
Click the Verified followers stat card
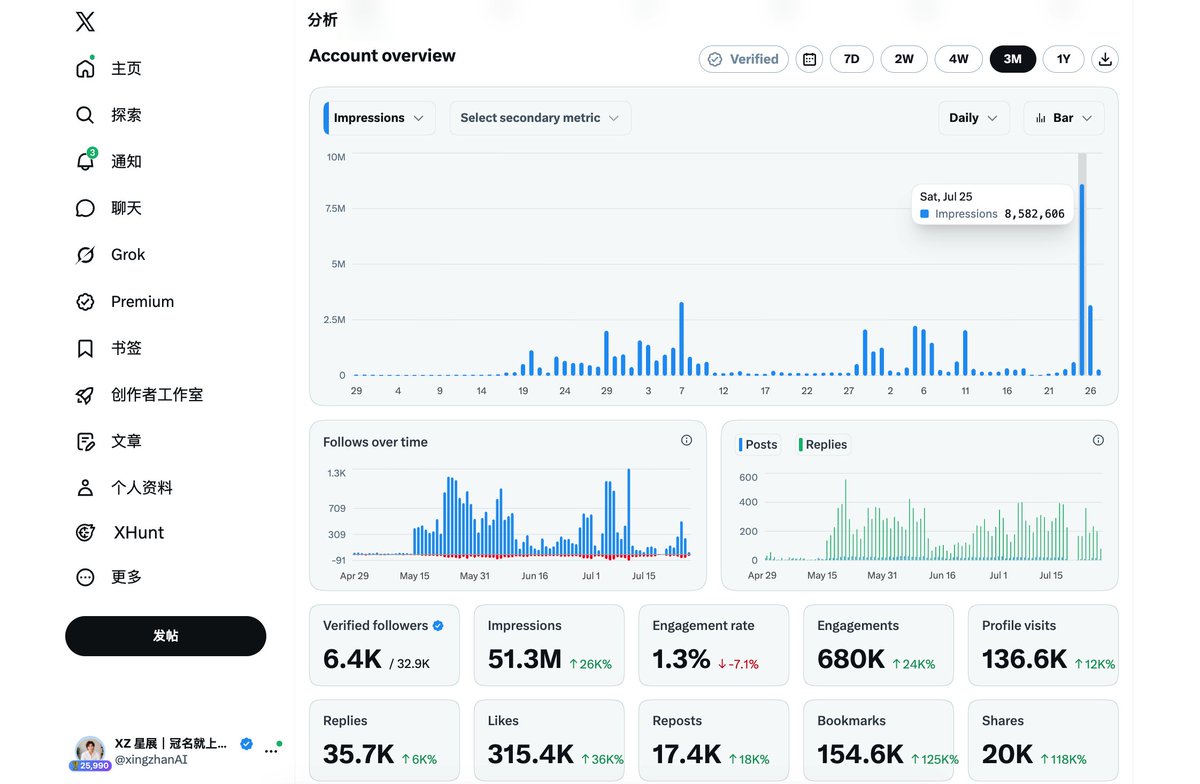click(384, 645)
